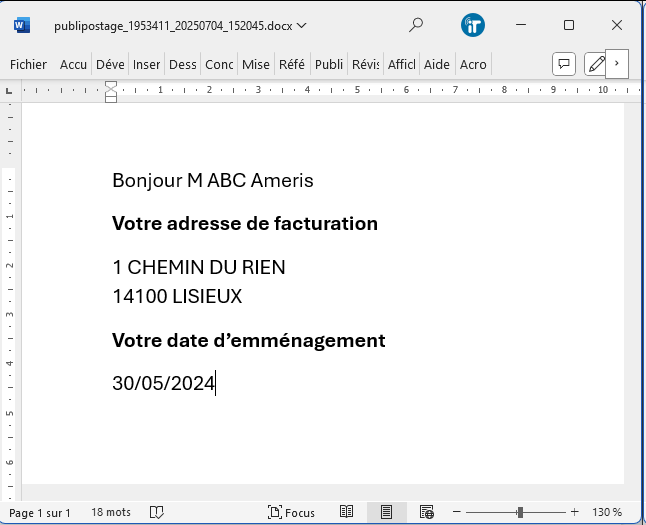Click zoom in plus button
This screenshot has width=646, height=525.
(x=575, y=512)
